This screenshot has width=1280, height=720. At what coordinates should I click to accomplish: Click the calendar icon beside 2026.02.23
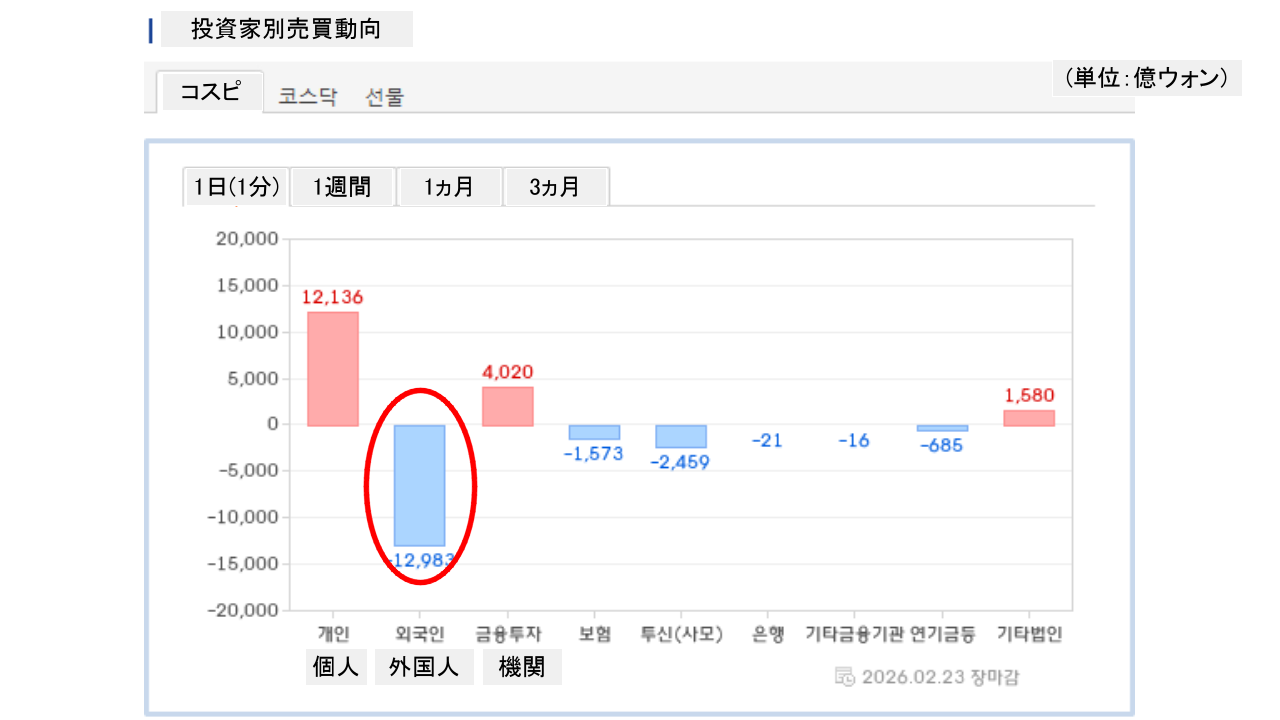pyautogui.click(x=844, y=676)
